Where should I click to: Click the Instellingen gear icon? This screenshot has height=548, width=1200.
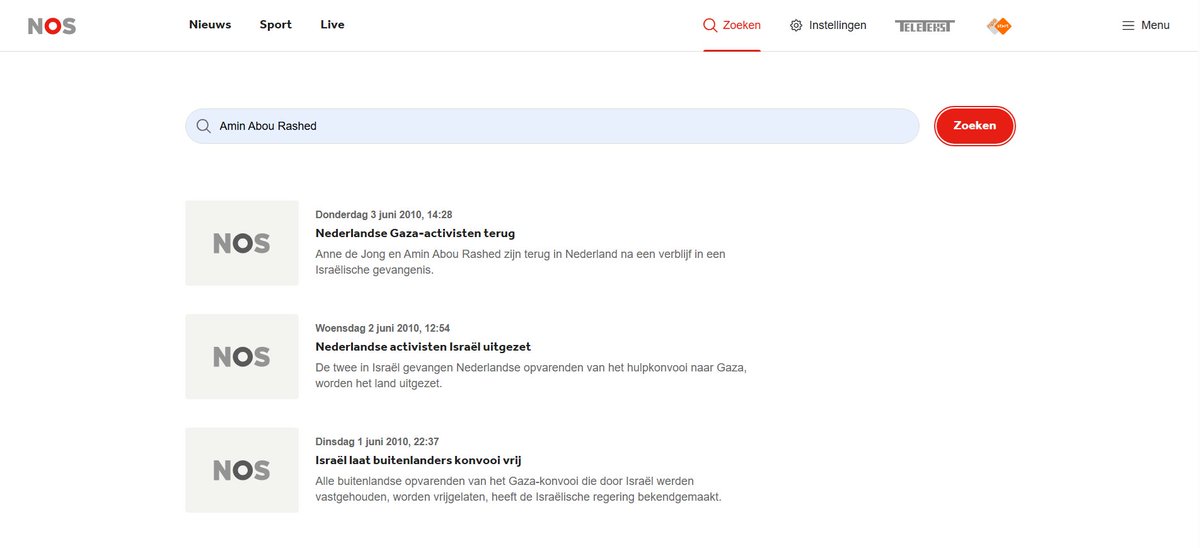tap(796, 25)
